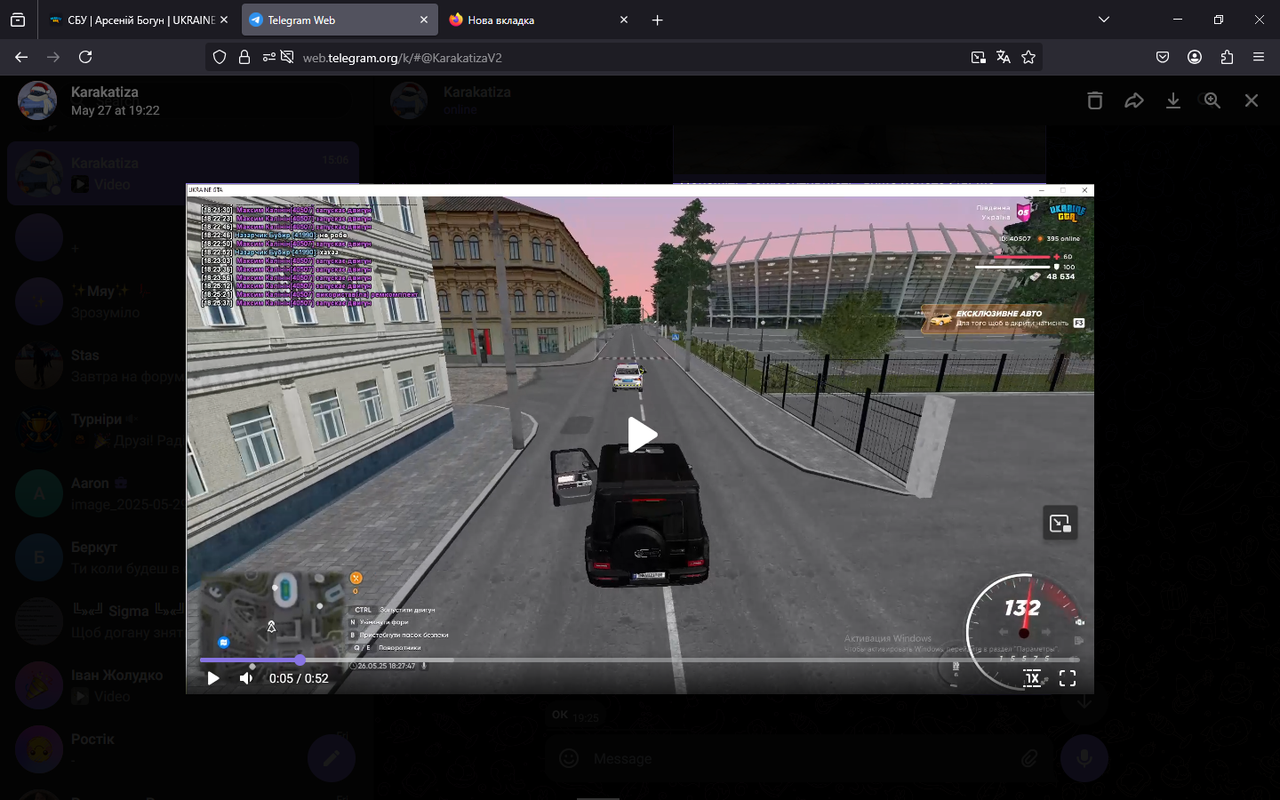Close the Telegram media viewer
1280x800 pixels.
(1251, 100)
